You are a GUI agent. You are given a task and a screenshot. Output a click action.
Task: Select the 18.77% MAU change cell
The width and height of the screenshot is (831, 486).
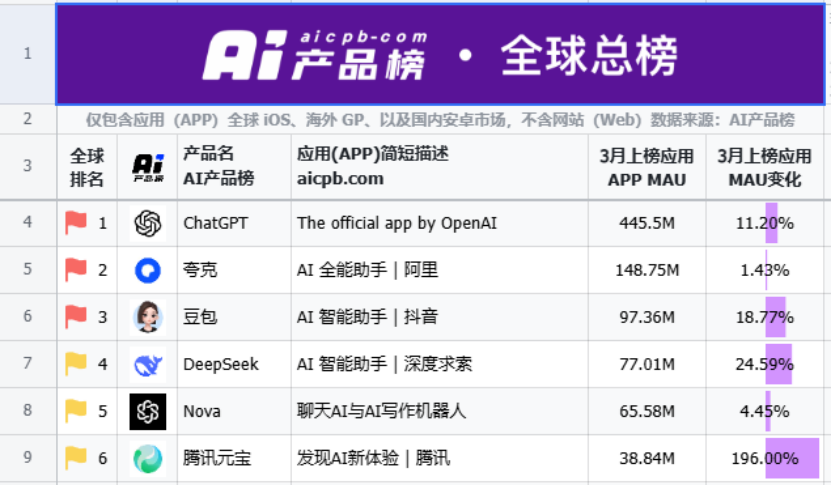[x=765, y=317]
